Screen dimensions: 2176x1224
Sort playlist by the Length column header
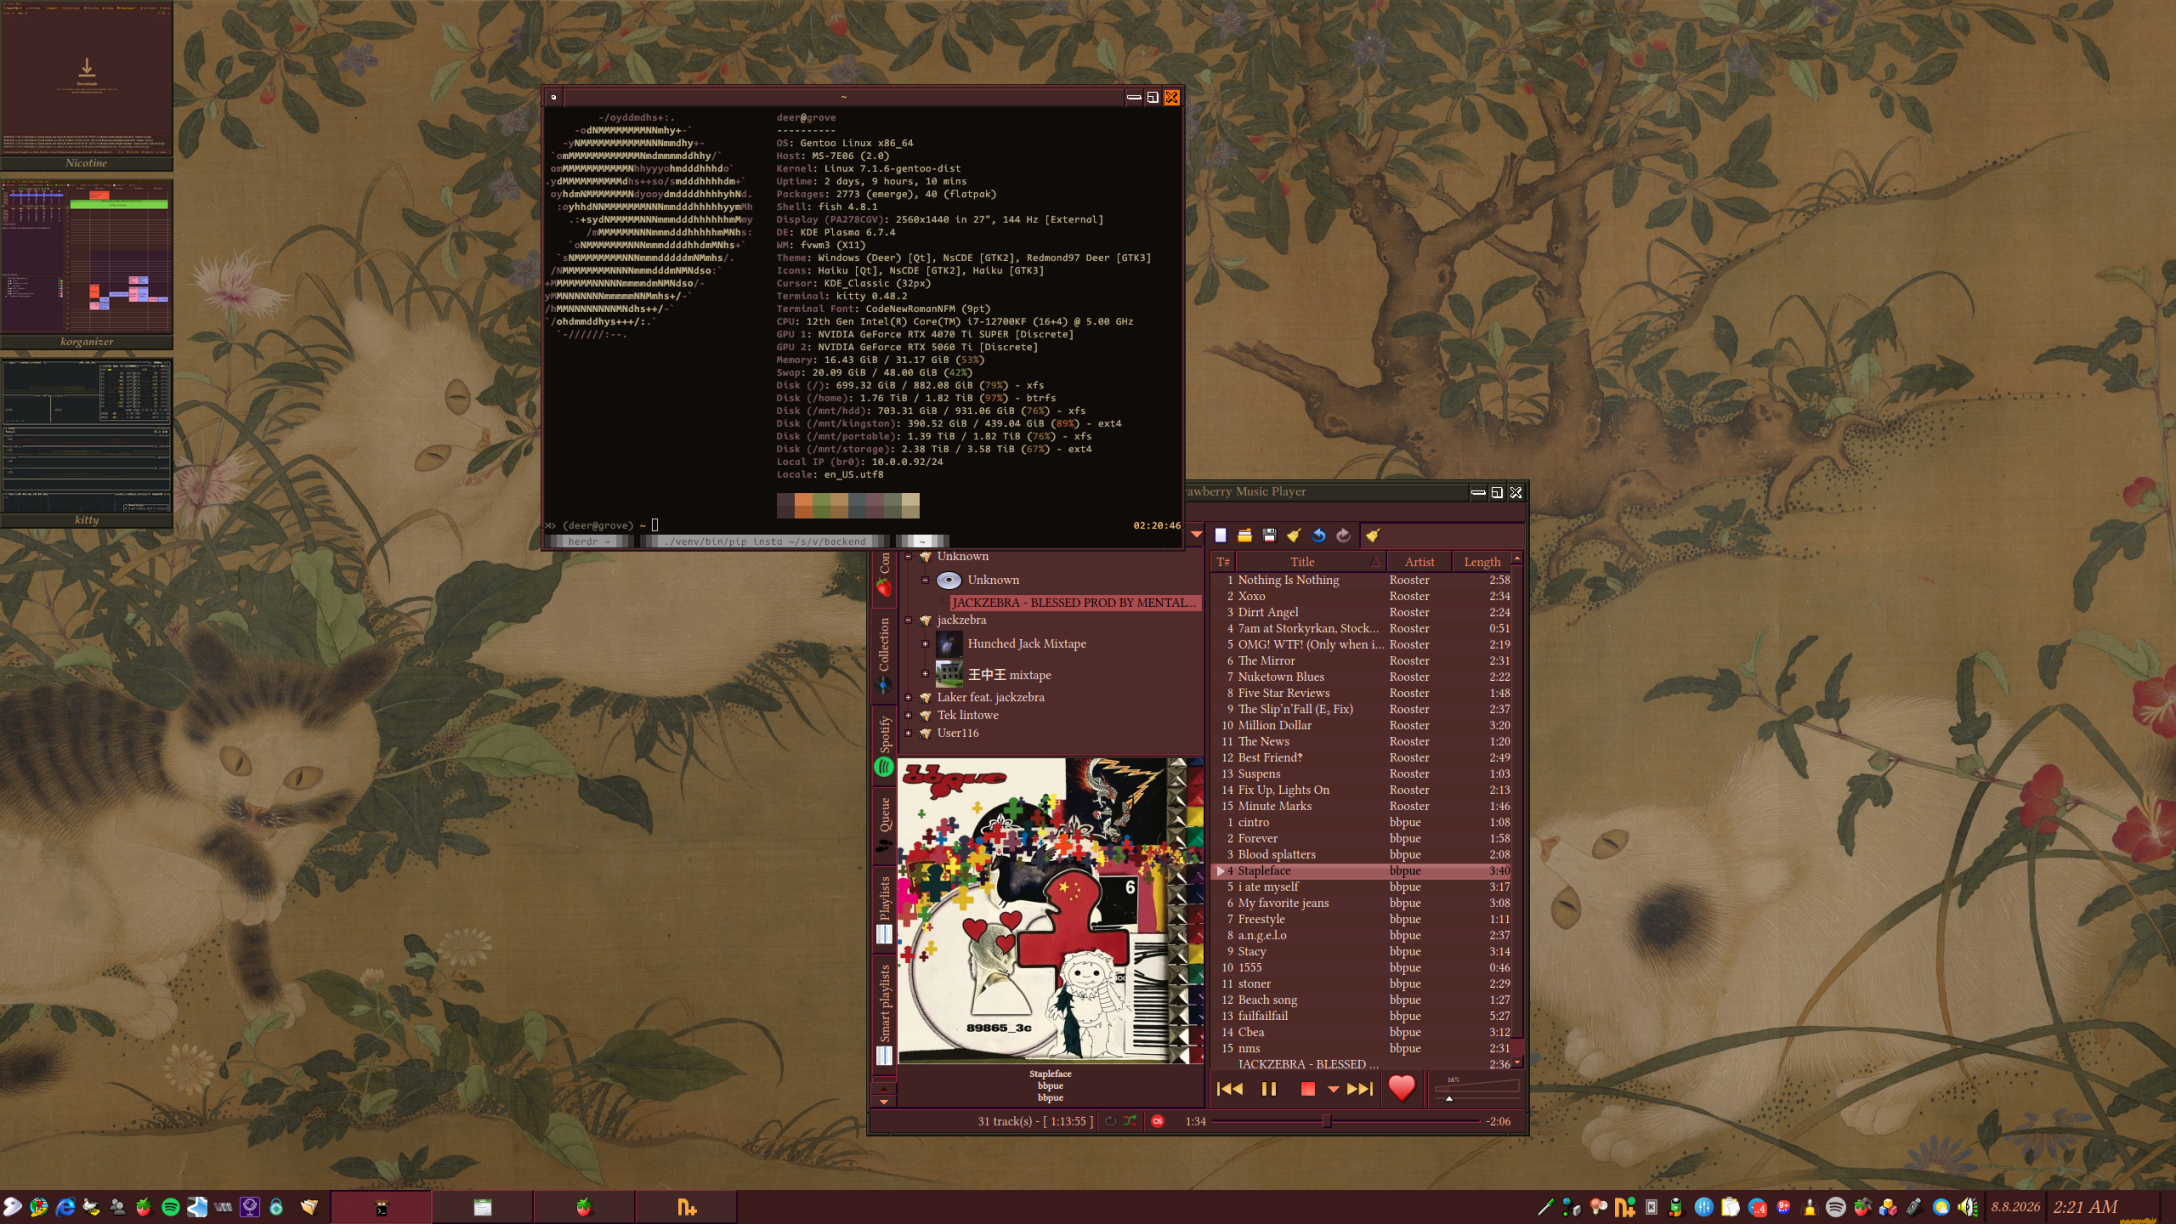coord(1482,562)
